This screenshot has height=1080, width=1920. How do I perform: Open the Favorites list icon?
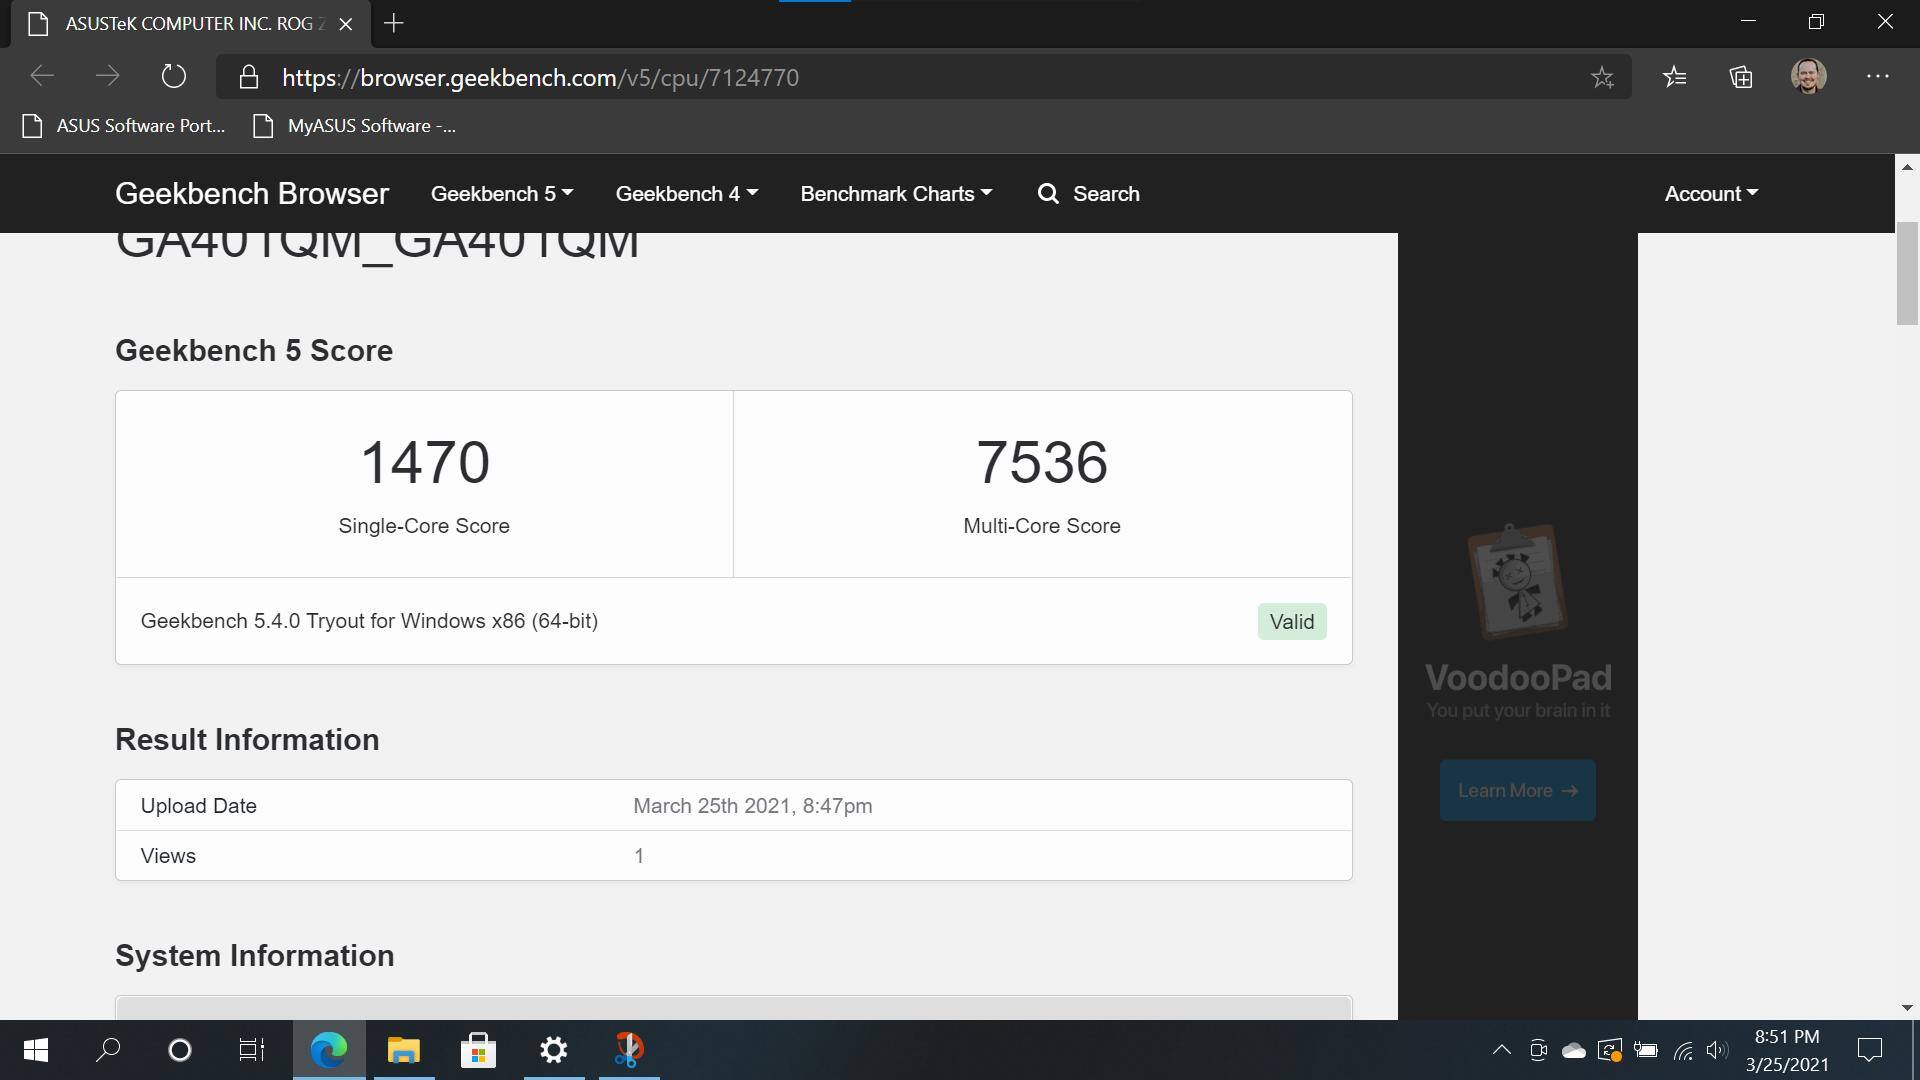1675,77
